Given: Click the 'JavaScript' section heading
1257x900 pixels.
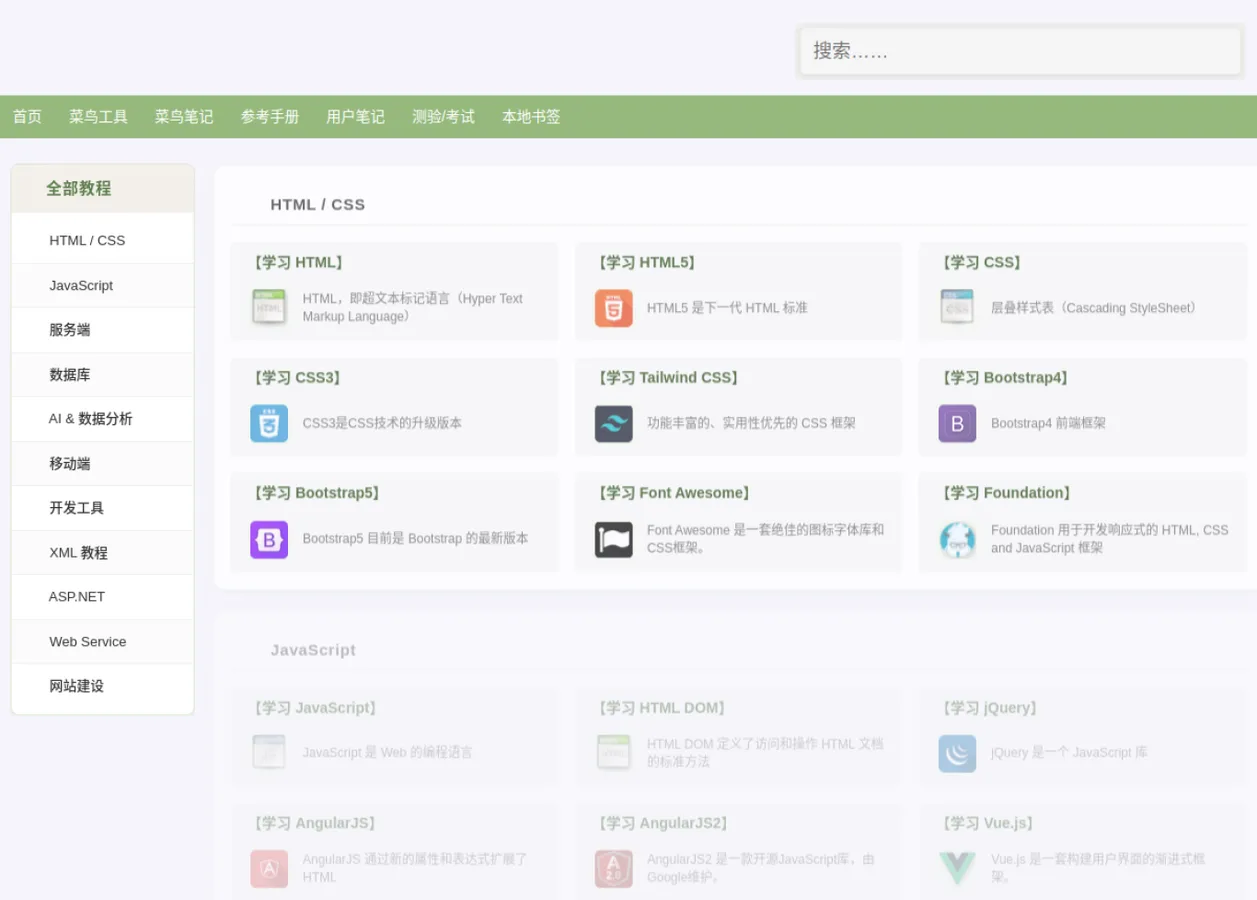Looking at the screenshot, I should pyautogui.click(x=313, y=650).
